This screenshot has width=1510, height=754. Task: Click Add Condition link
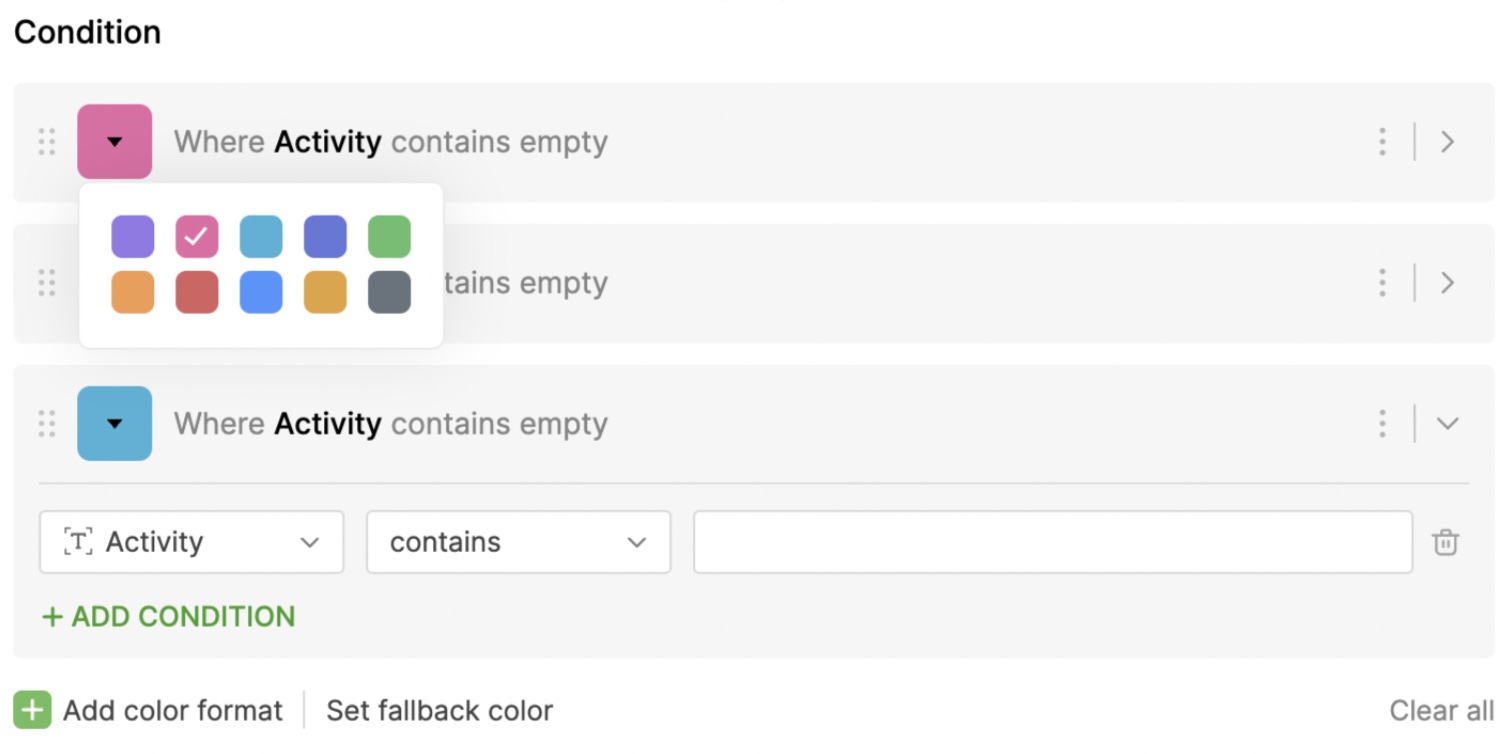[x=169, y=617]
